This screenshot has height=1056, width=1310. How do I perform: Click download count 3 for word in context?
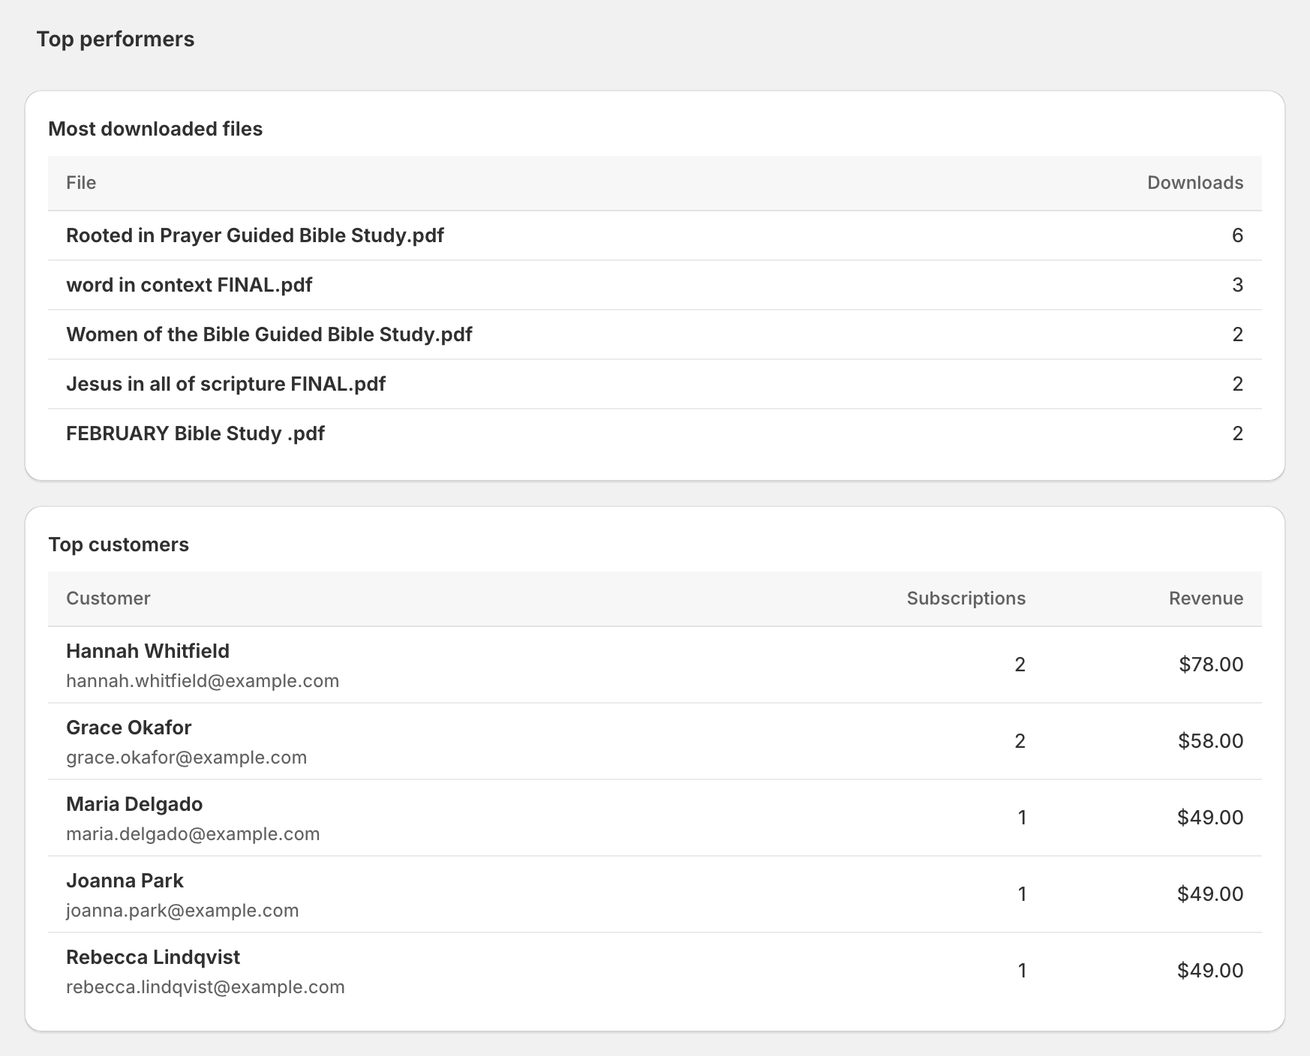pos(1237,285)
